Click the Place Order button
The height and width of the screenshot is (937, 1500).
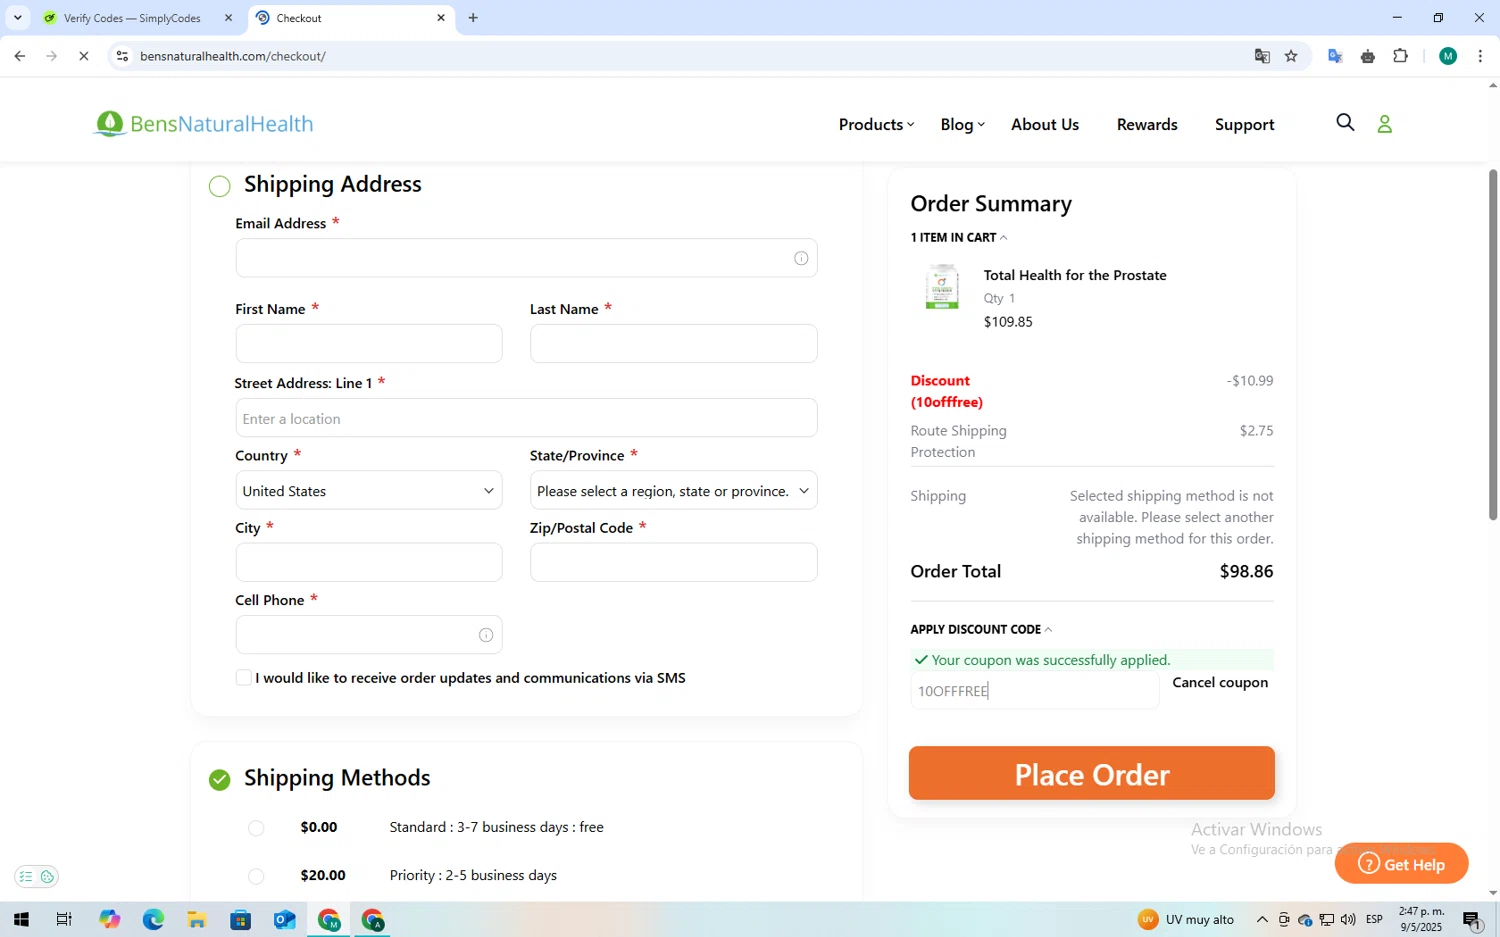click(1092, 773)
